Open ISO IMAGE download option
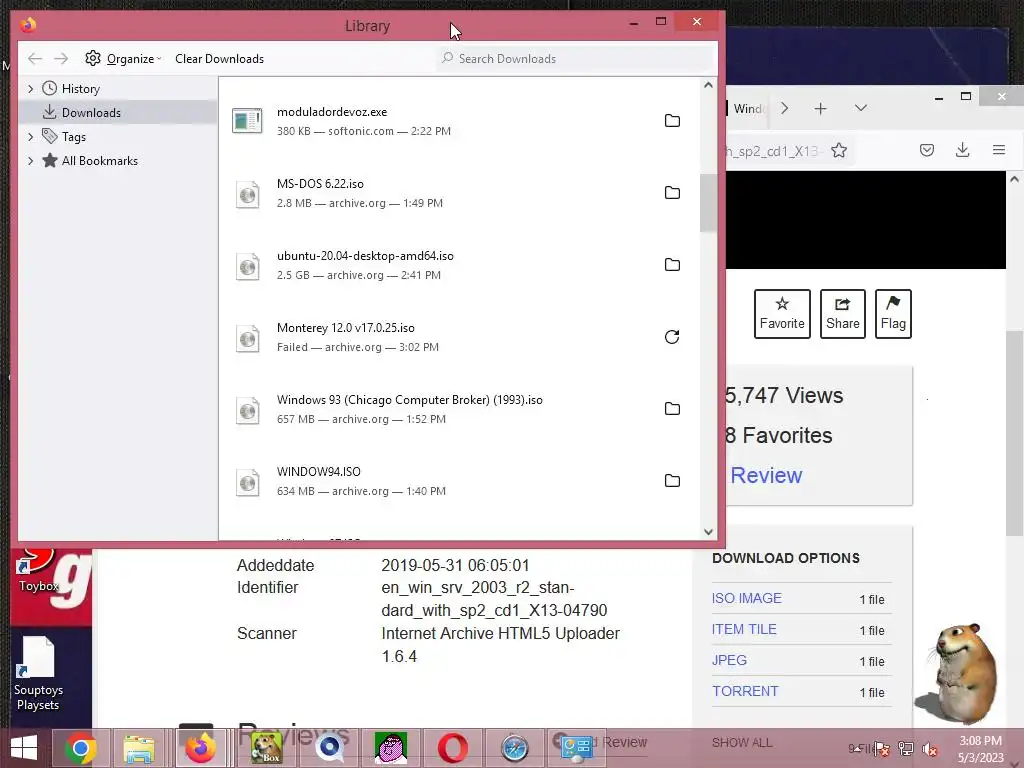Image resolution: width=1024 pixels, height=768 pixels. tap(746, 598)
